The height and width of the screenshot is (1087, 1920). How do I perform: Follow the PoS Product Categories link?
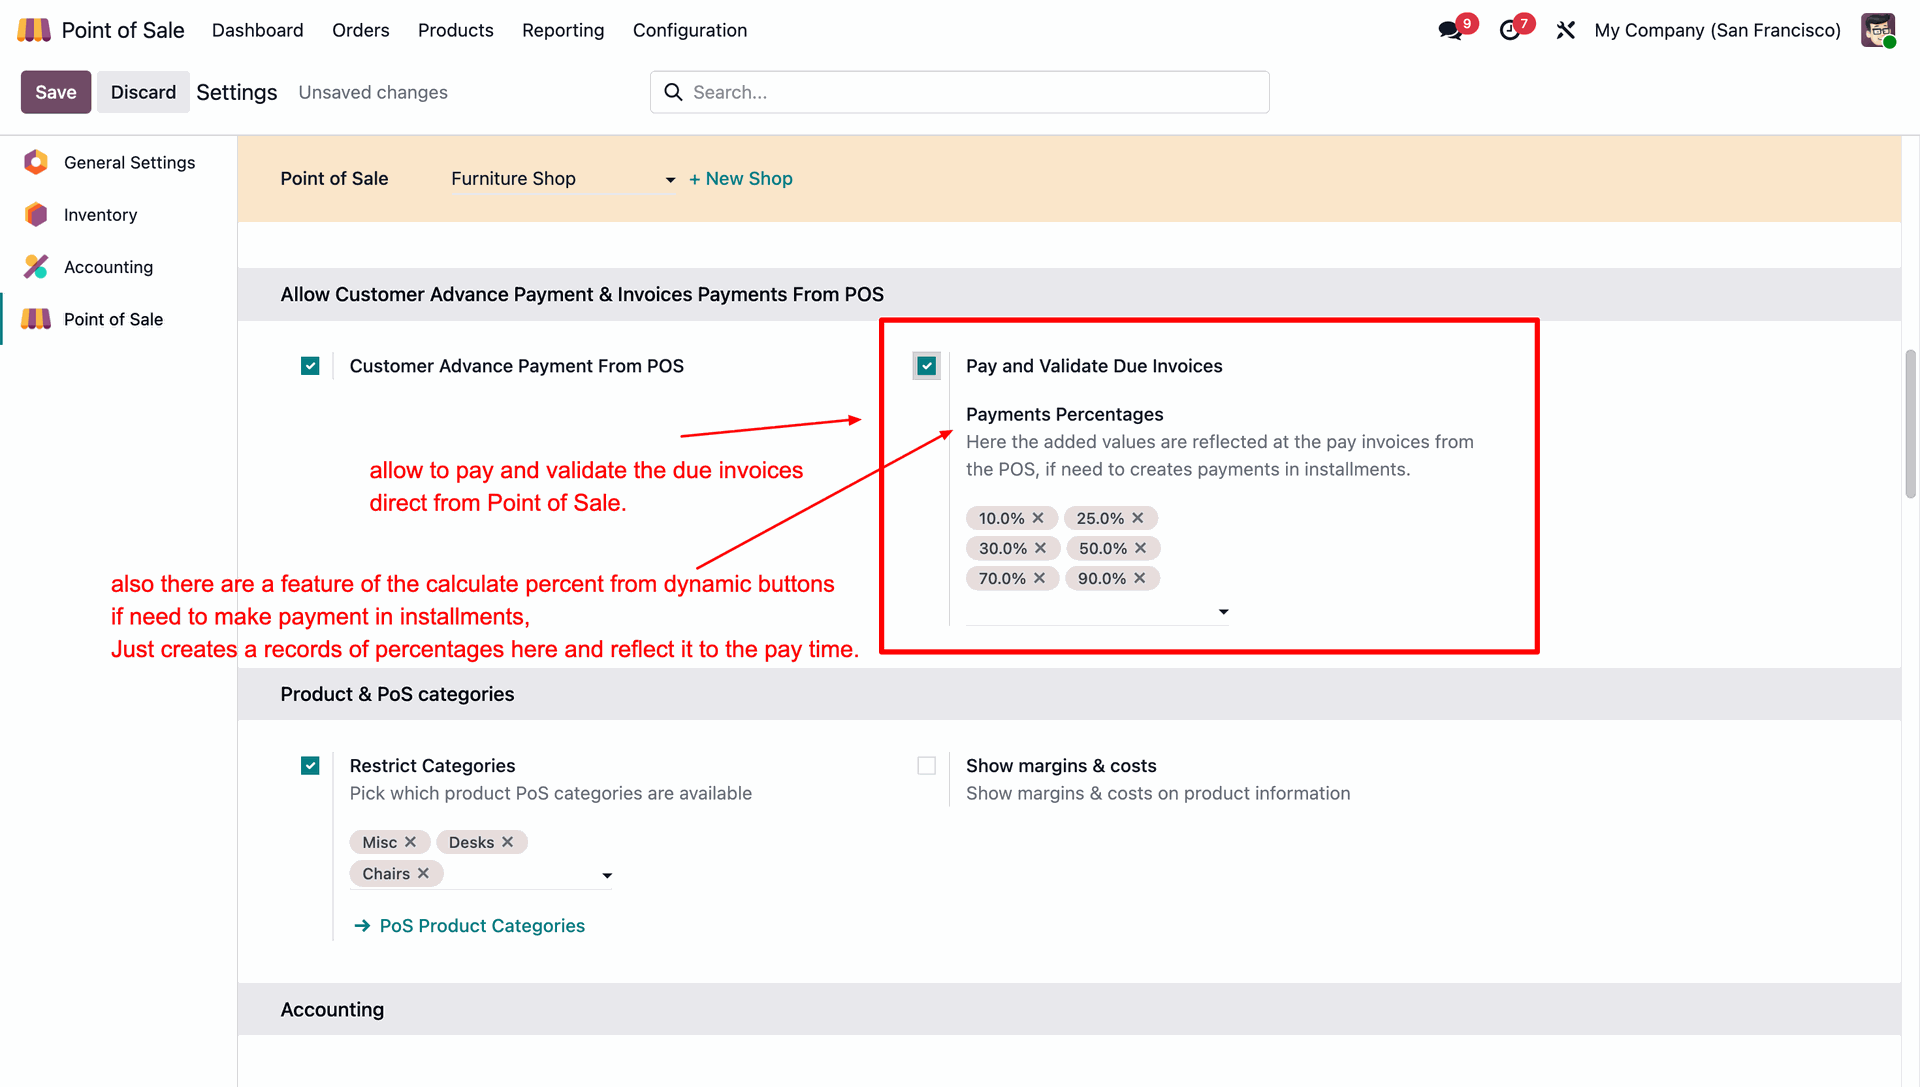point(481,926)
